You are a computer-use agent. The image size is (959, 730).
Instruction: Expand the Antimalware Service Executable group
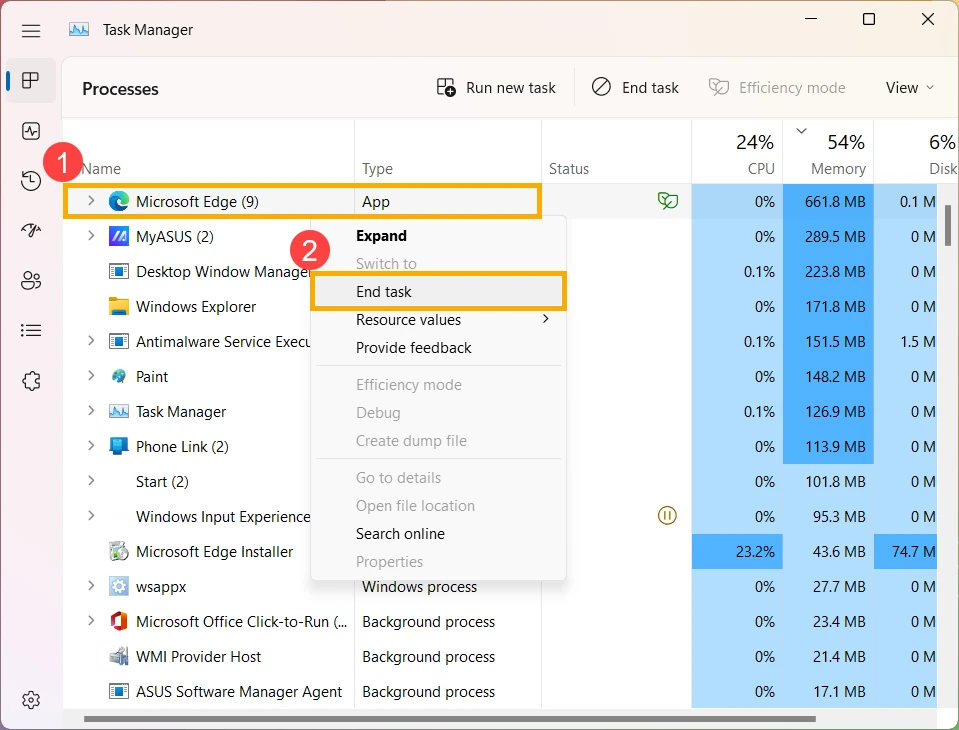pos(91,341)
